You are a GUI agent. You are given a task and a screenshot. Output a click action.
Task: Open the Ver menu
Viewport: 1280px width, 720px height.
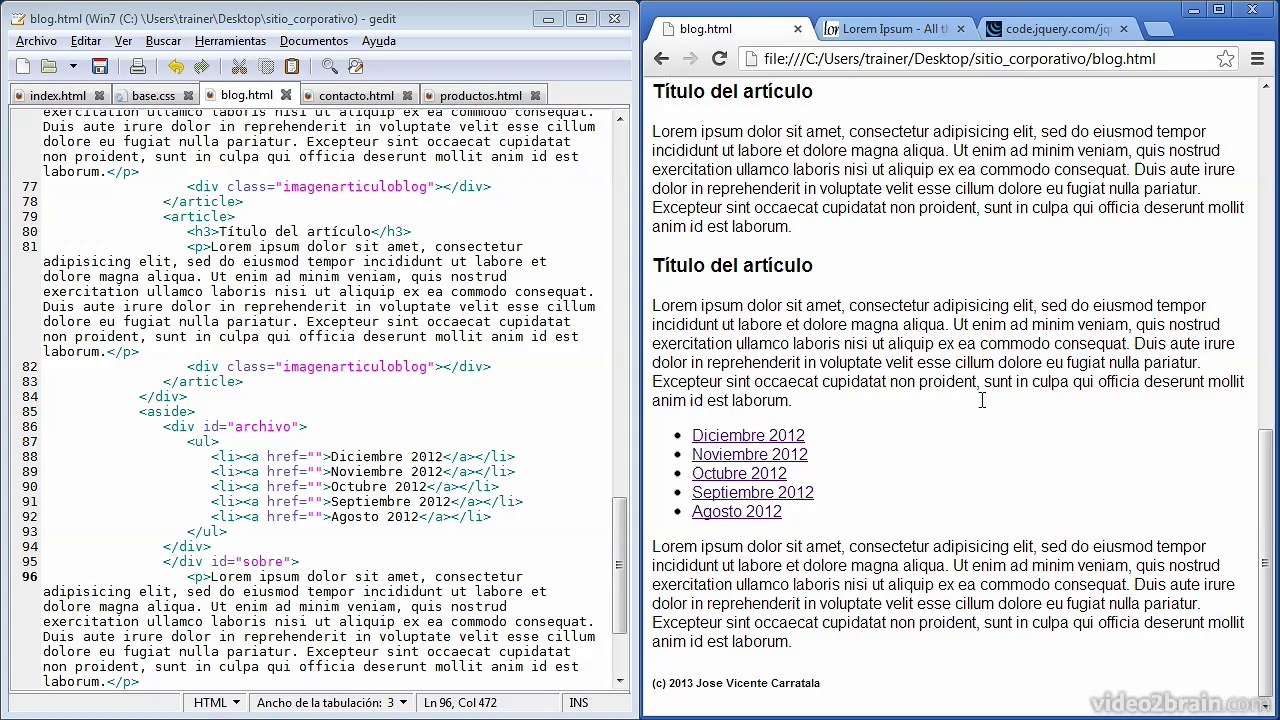(x=123, y=41)
